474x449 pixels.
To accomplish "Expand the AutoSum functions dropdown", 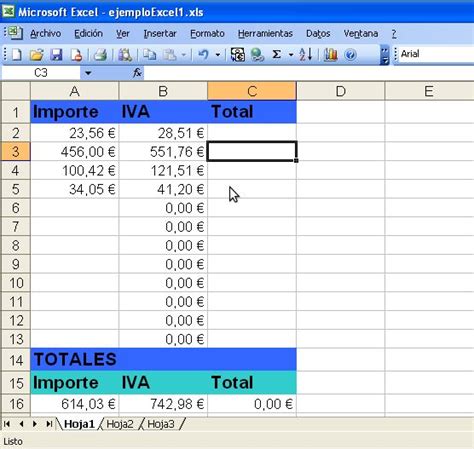I will point(291,54).
